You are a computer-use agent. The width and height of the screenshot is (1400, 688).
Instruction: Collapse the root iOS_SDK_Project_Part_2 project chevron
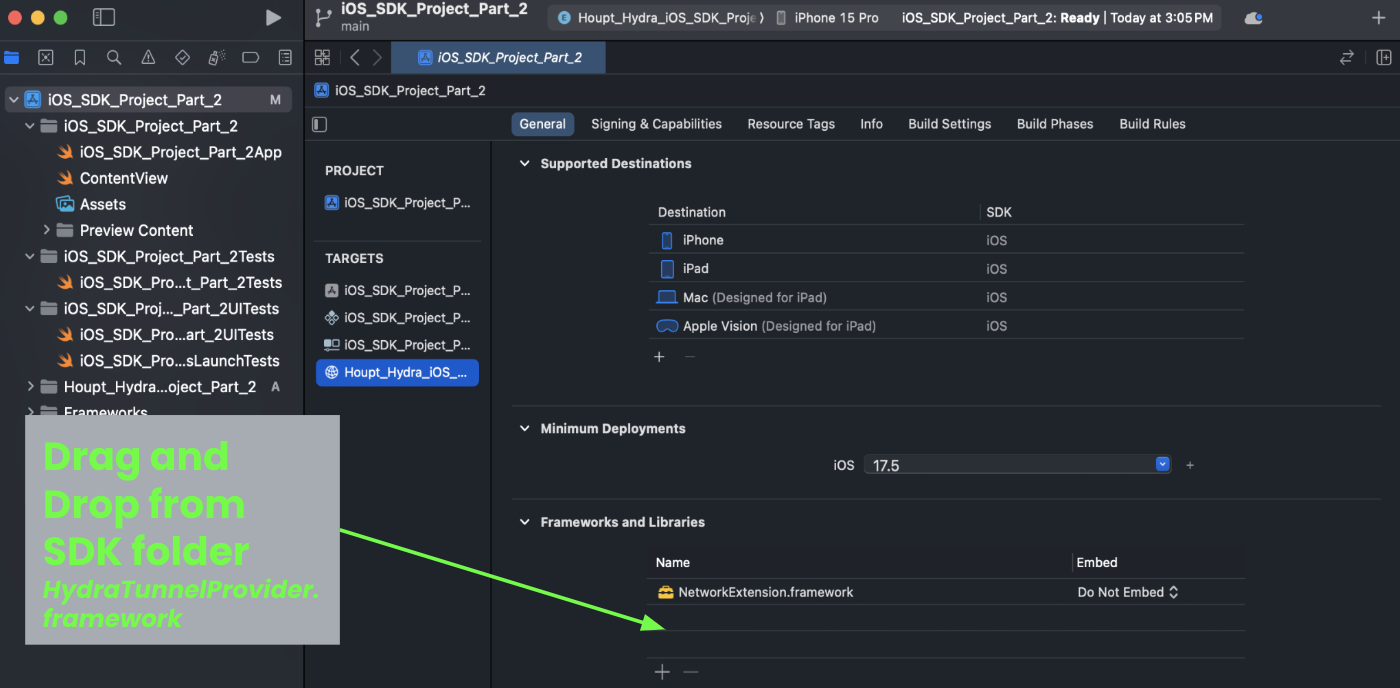point(13,100)
